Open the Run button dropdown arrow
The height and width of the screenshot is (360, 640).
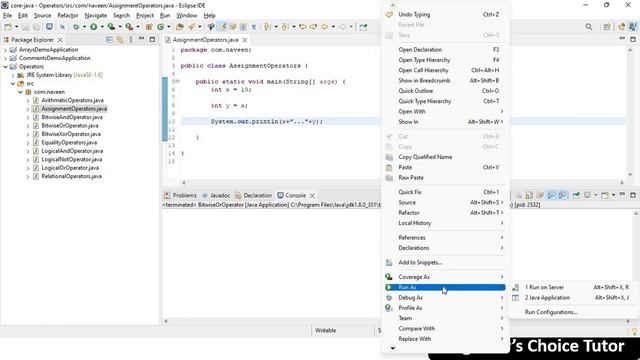(x=102, y=27)
